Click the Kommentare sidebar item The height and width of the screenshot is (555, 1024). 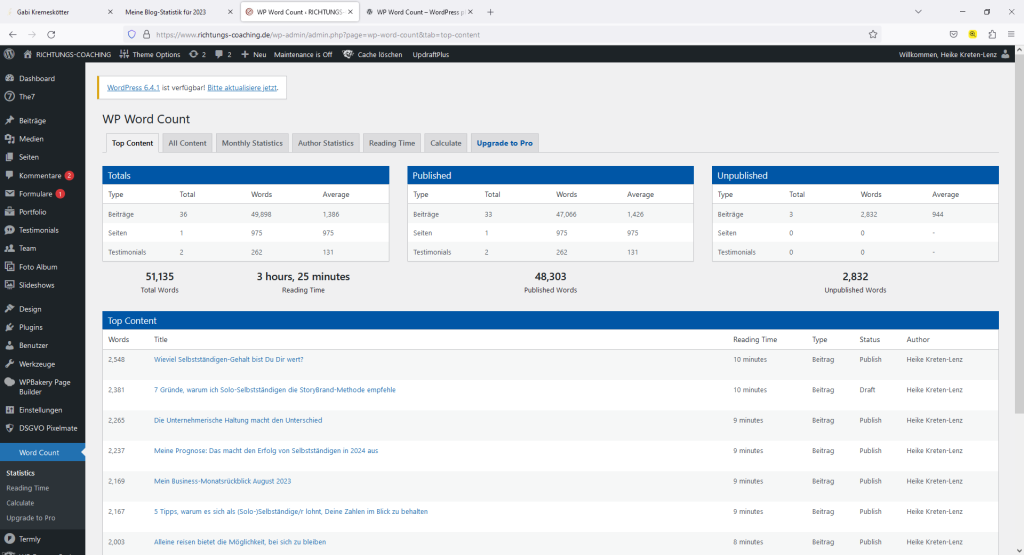(x=40, y=175)
